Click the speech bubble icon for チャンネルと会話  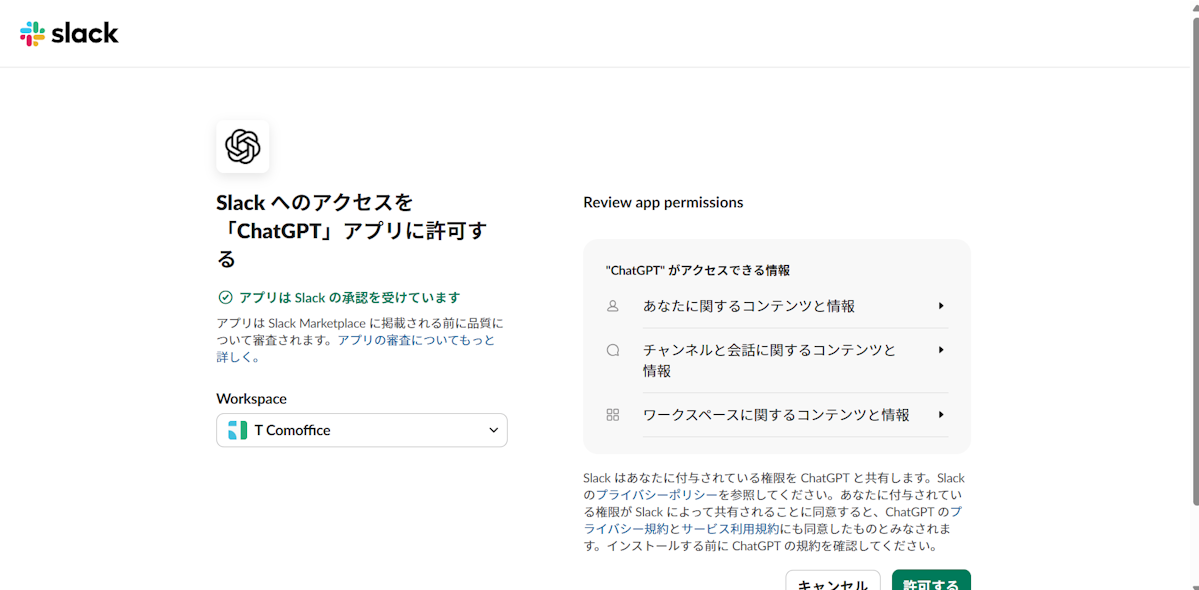tap(613, 350)
